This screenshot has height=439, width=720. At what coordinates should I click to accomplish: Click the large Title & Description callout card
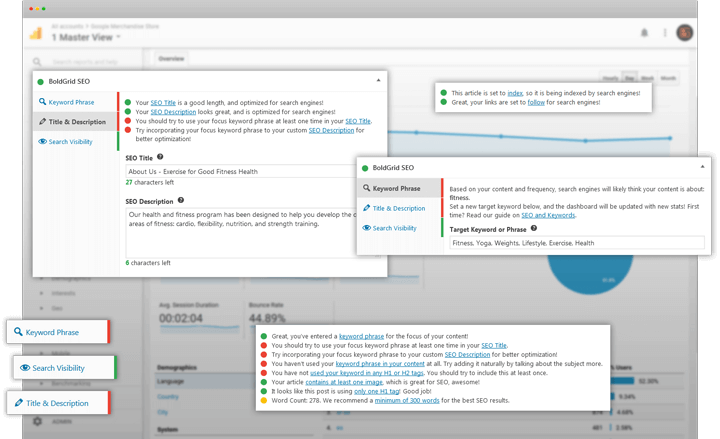click(58, 403)
